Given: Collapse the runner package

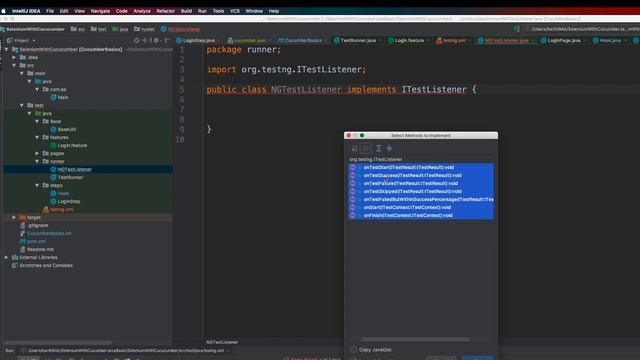Looking at the screenshot, I should tap(37, 162).
